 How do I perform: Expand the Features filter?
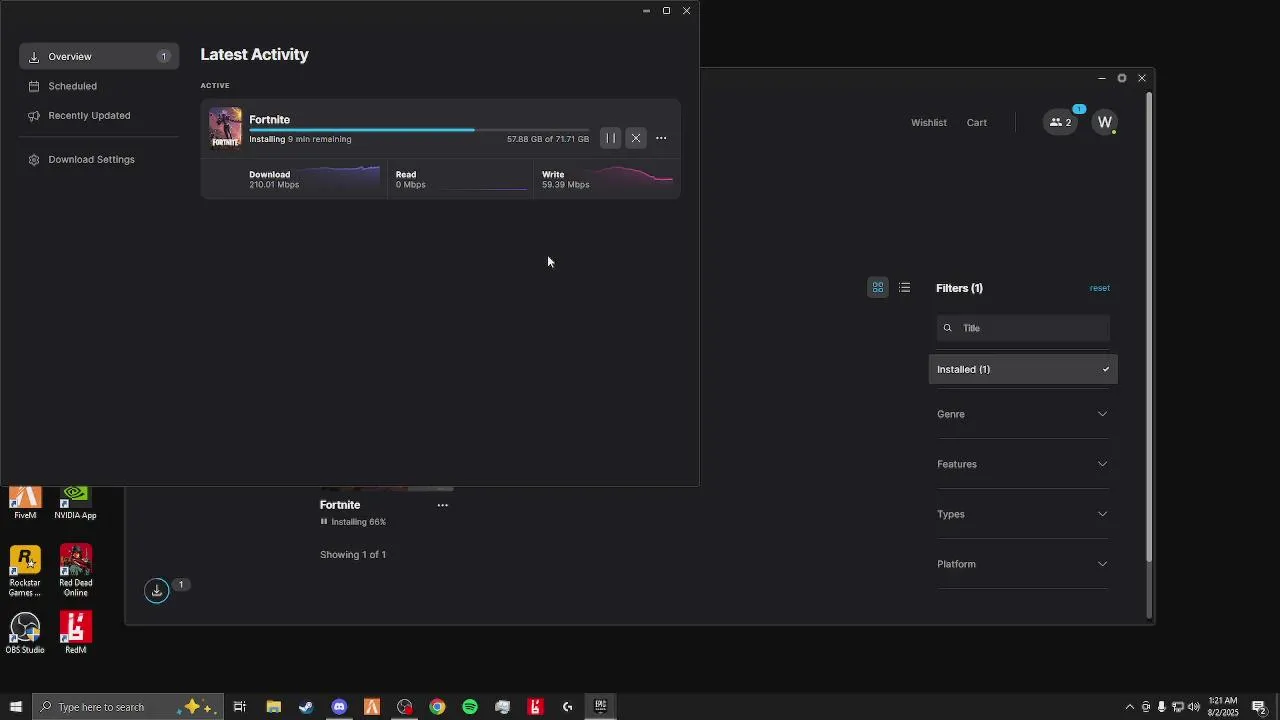[x=1023, y=464]
